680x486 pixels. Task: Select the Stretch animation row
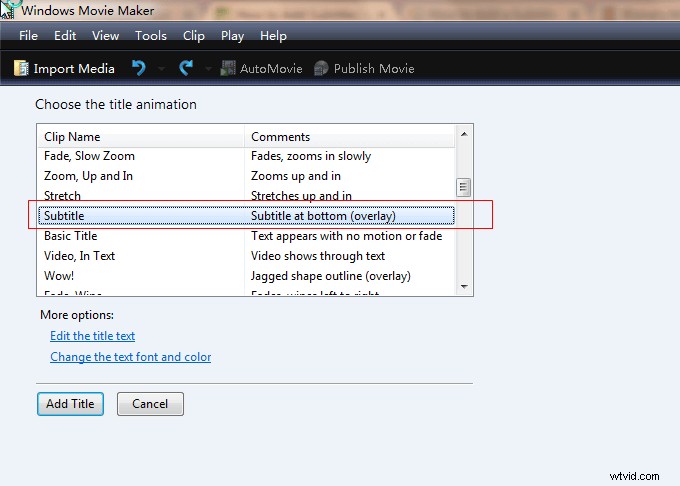click(246, 196)
